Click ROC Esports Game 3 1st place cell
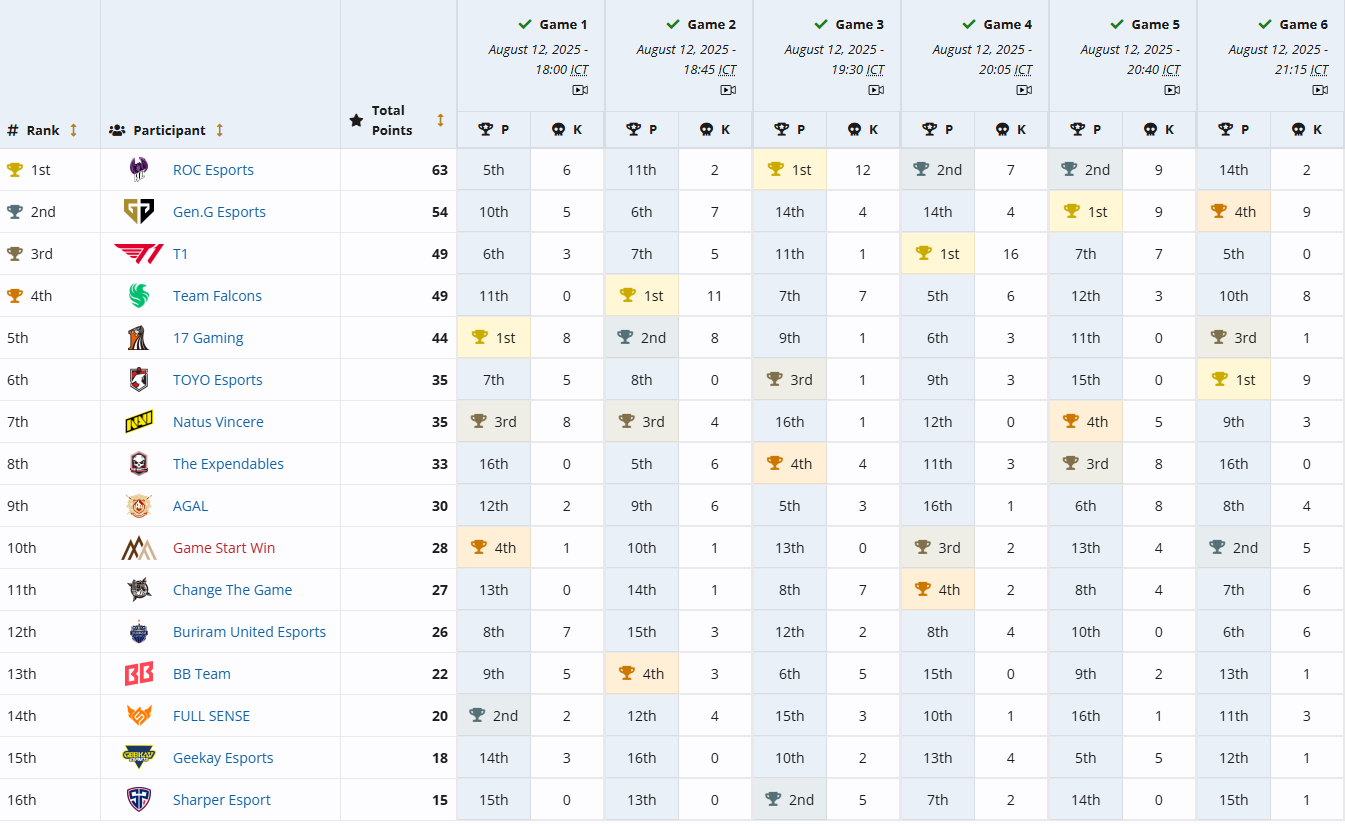 [x=790, y=170]
